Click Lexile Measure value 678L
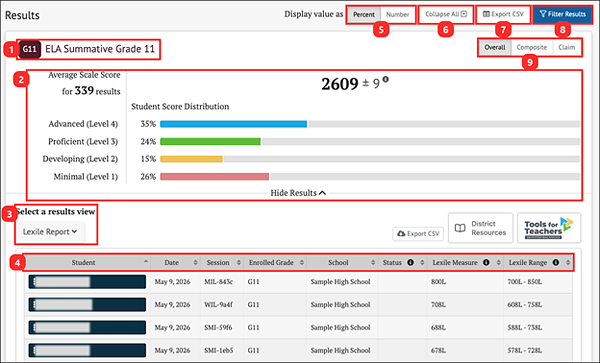This screenshot has height=363, width=600. [x=438, y=350]
